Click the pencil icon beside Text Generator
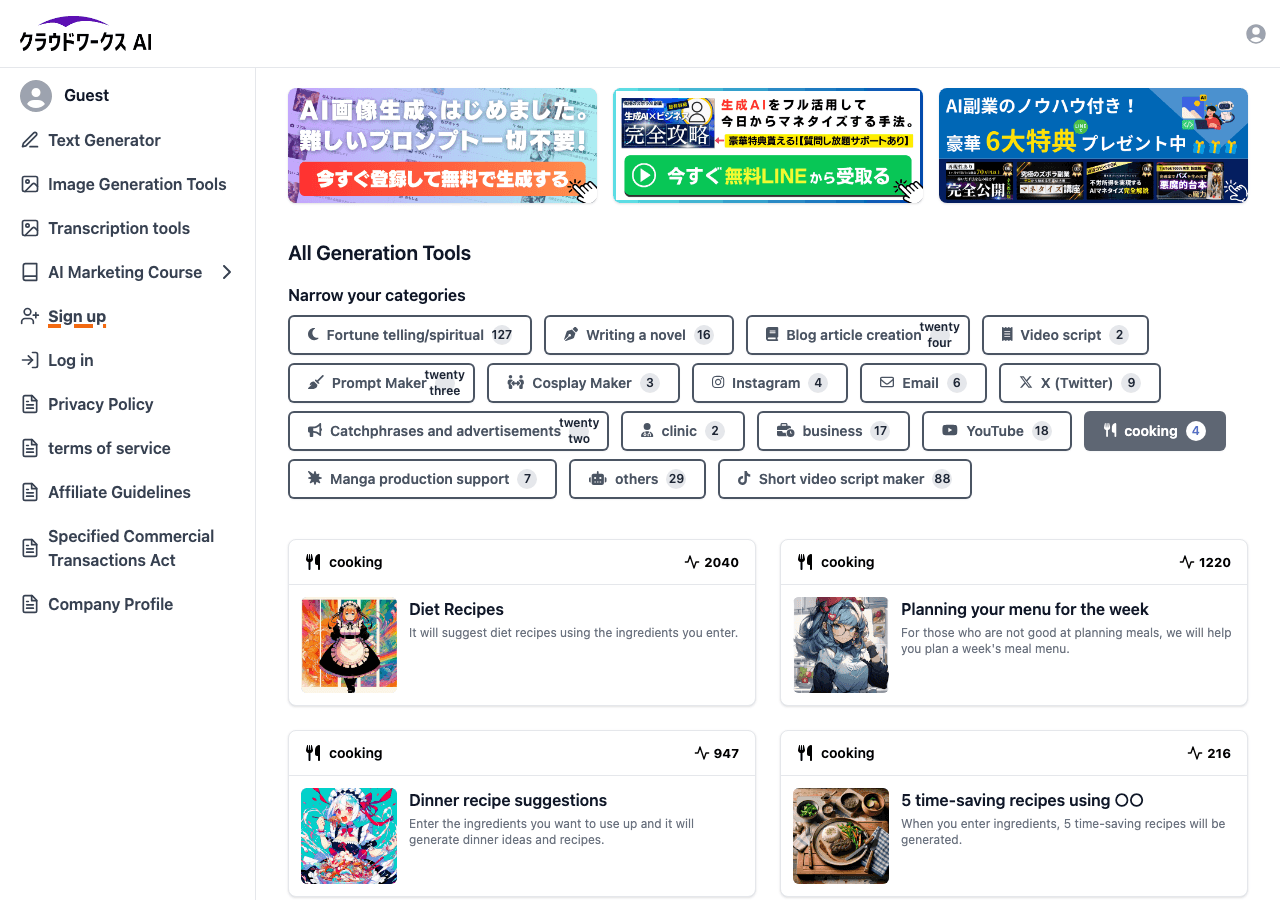Image resolution: width=1280 pixels, height=900 pixels. [x=30, y=140]
